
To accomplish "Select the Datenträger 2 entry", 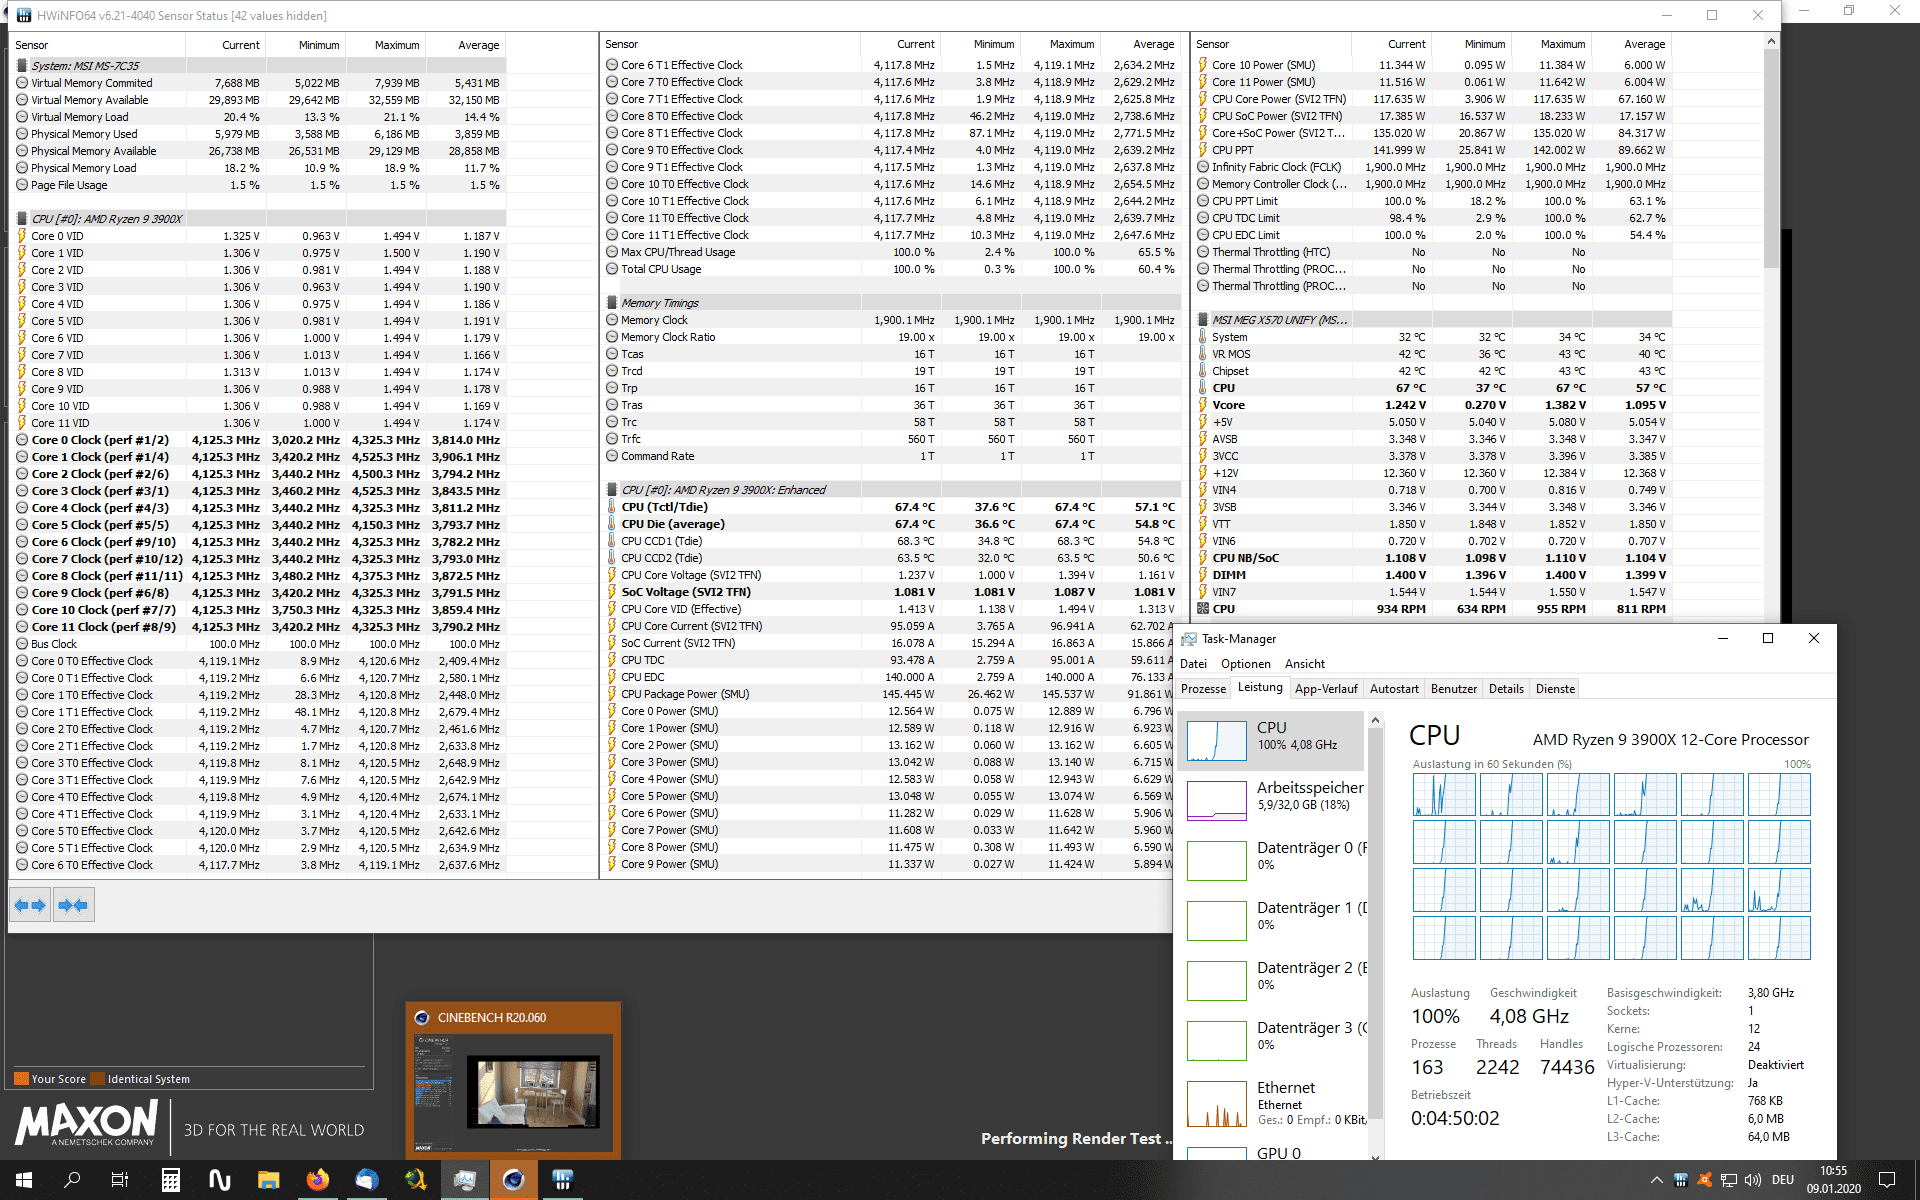I will 1272,980.
